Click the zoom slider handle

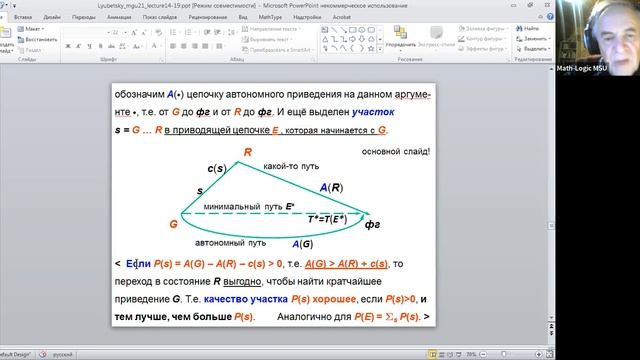point(504,354)
